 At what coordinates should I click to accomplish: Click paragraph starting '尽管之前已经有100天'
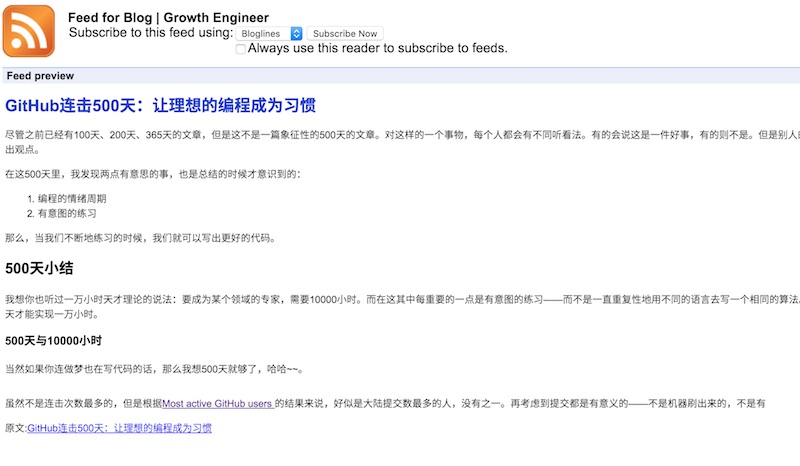coord(403,142)
